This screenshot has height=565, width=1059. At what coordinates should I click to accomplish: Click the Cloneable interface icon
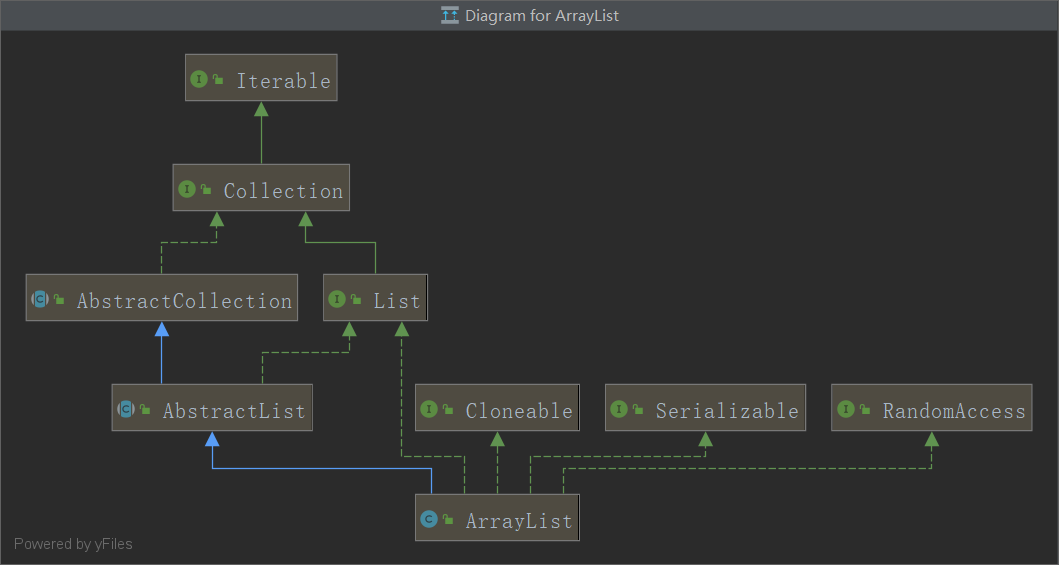429,410
